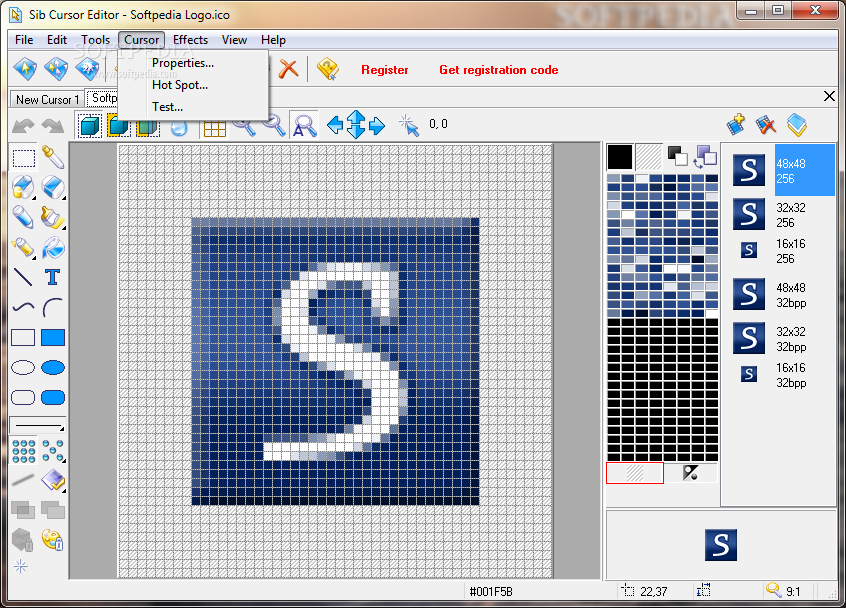This screenshot has width=846, height=608.
Task: Choose the arc drawing tool
Action: [53, 308]
